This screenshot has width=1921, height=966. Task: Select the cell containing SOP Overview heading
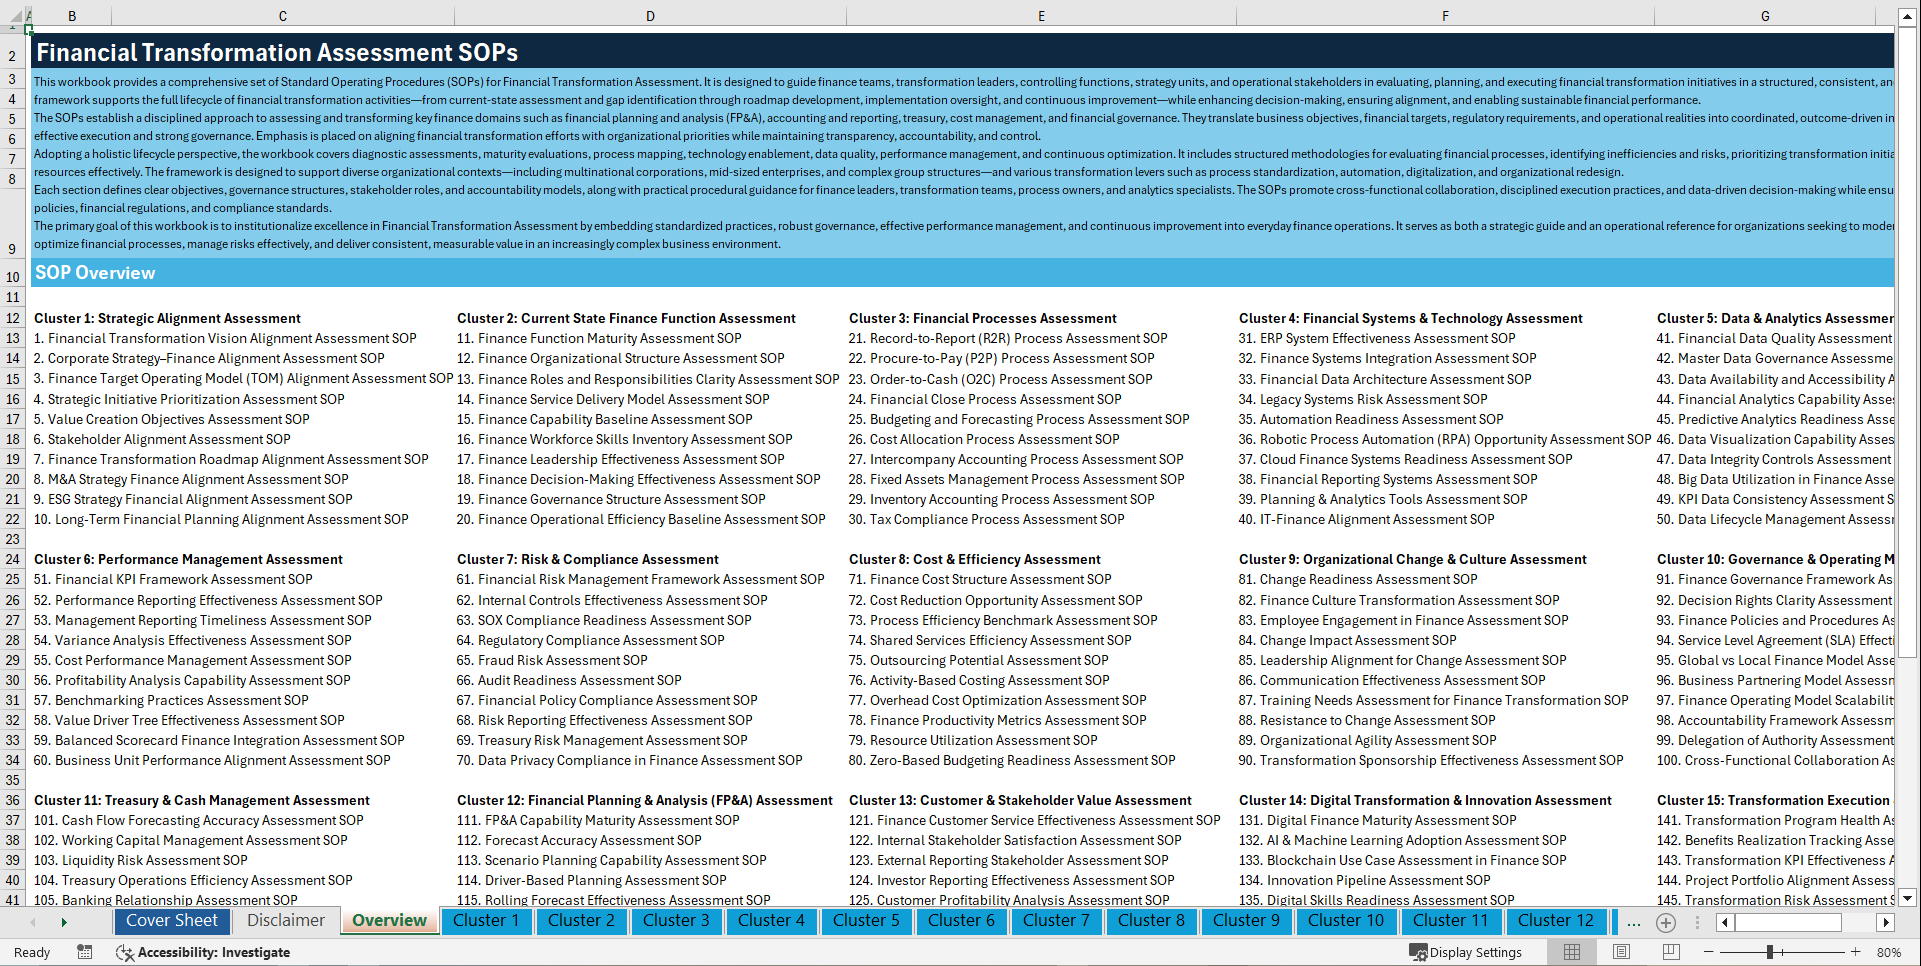95,272
